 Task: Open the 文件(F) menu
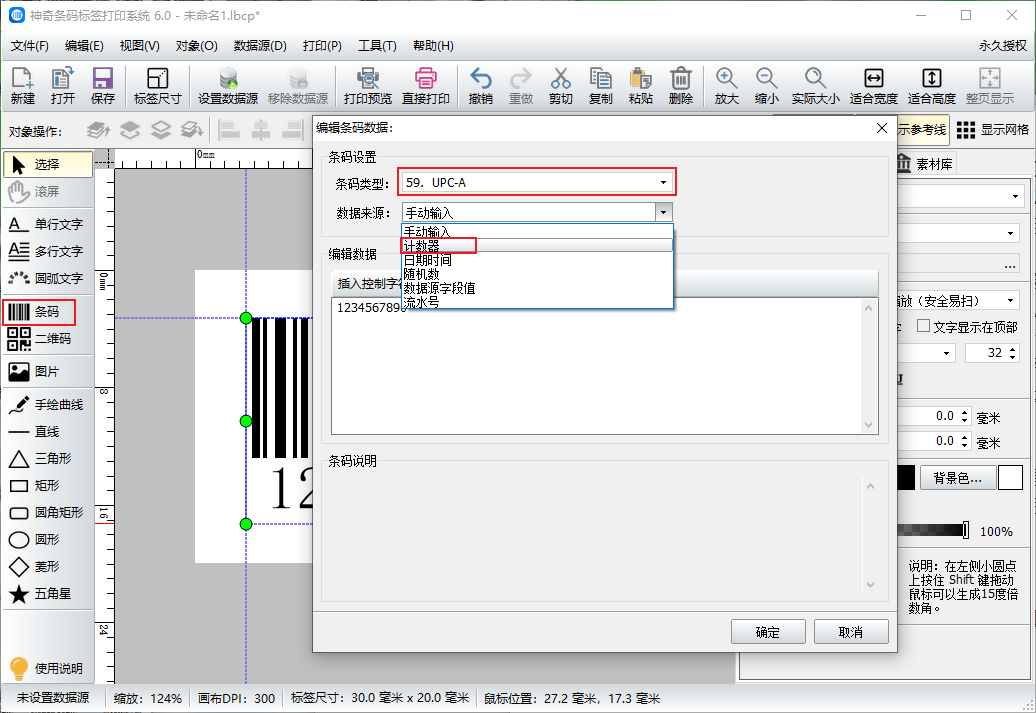tap(30, 46)
